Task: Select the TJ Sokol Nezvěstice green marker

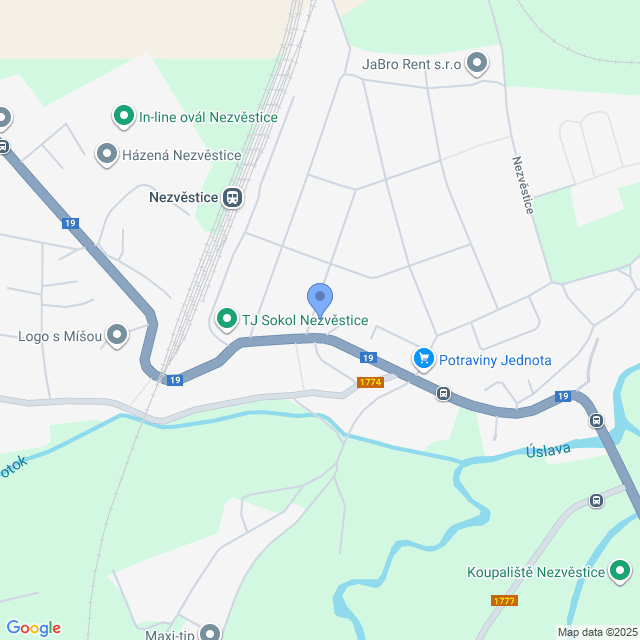Action: 227,319
